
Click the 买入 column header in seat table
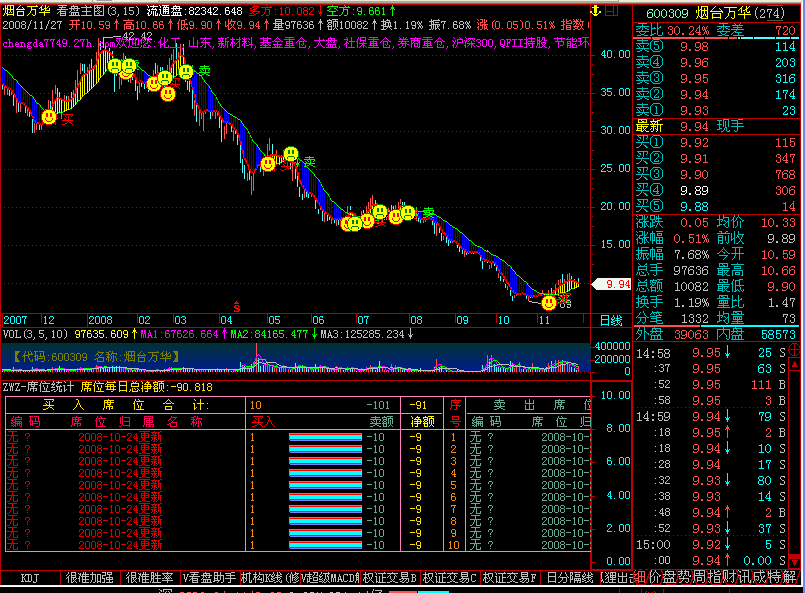click(263, 422)
